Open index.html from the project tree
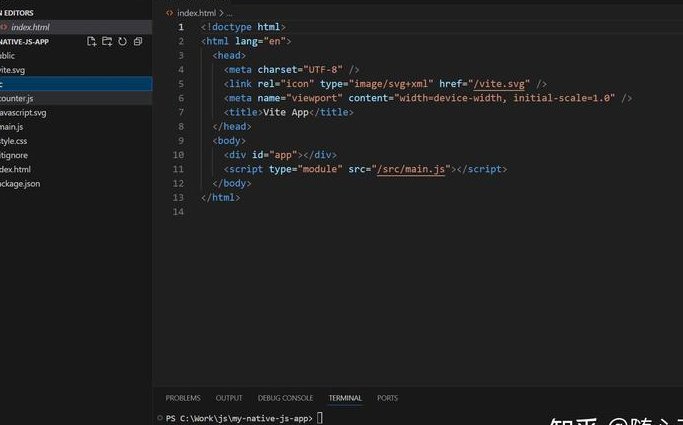Screen dimensions: 683x425 (76, 169)
